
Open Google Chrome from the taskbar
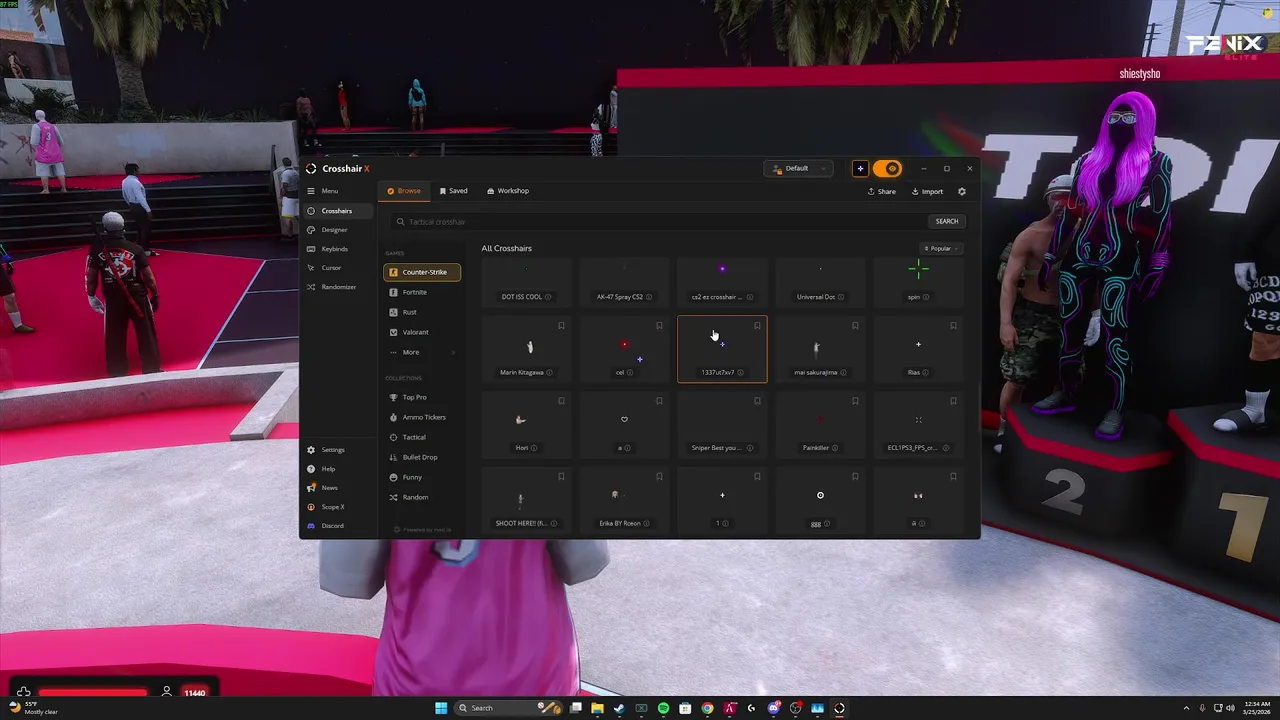point(707,708)
